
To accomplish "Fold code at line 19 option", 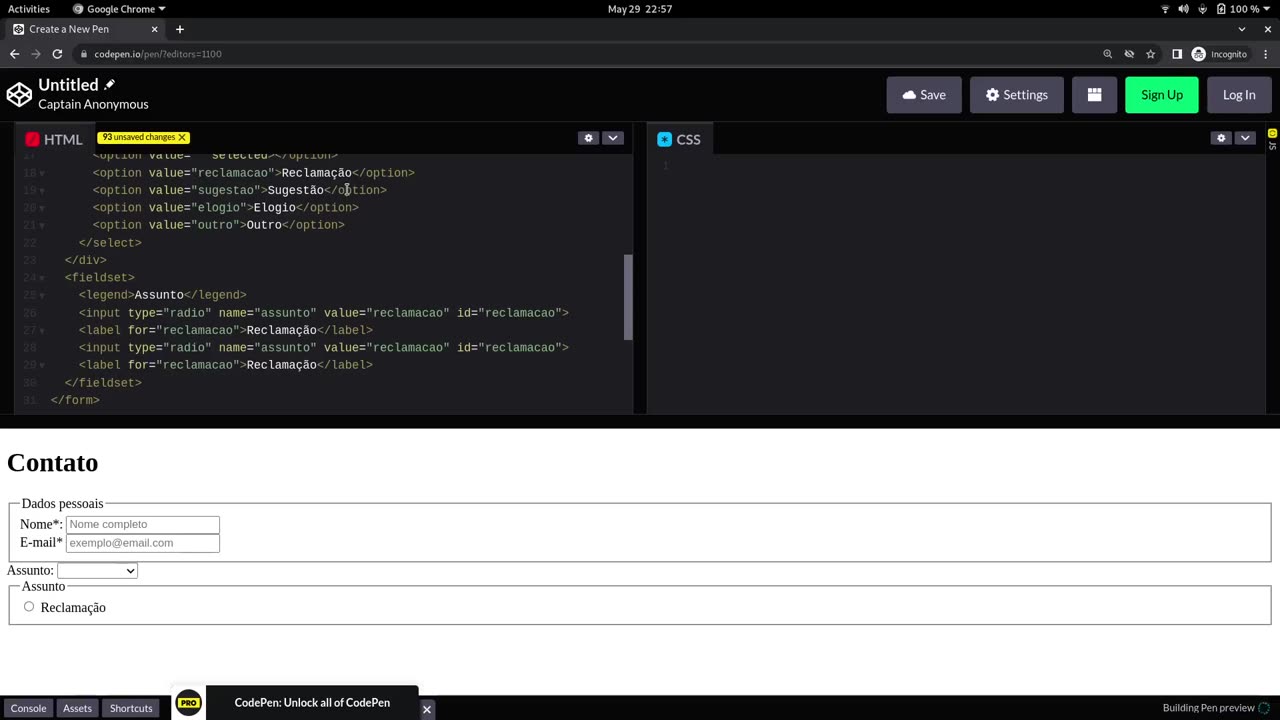I will pyautogui.click(x=42, y=191).
